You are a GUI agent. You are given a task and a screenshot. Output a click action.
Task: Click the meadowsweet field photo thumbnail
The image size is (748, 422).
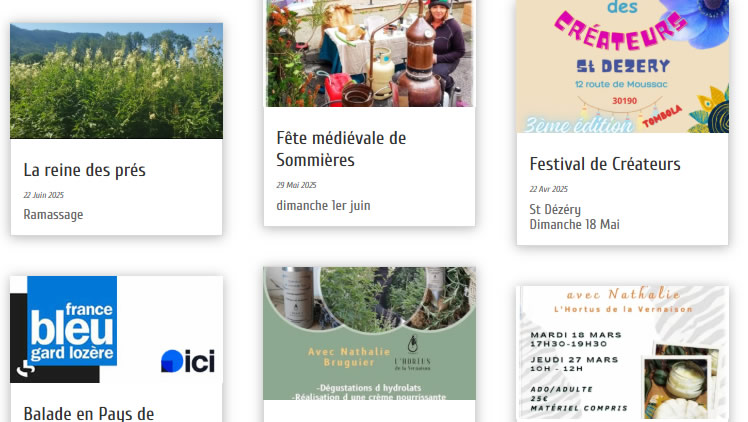(x=116, y=81)
